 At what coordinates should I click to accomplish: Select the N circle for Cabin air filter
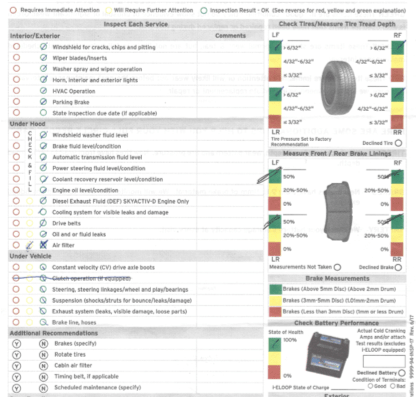43,366
